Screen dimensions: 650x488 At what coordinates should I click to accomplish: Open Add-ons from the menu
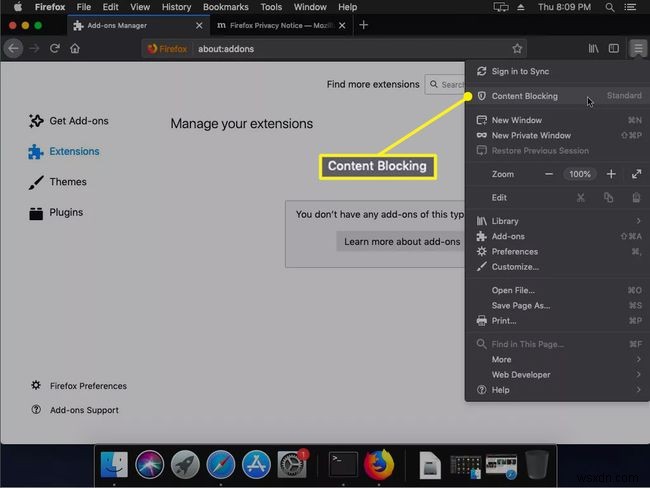coord(557,236)
